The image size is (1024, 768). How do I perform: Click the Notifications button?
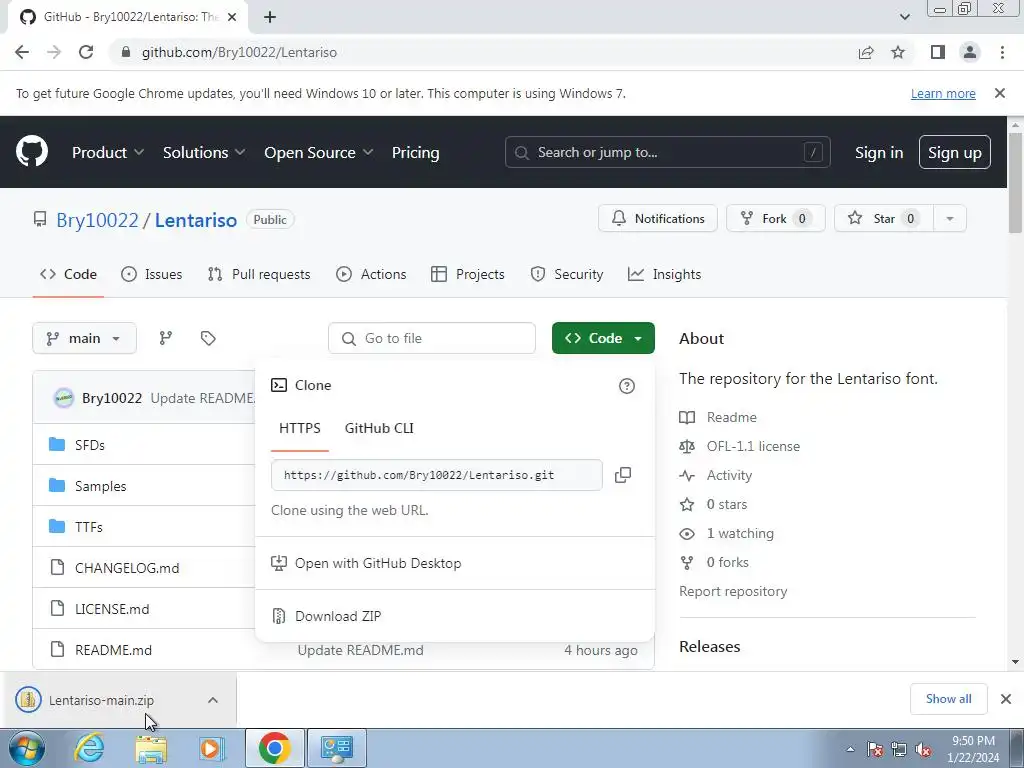pos(658,219)
